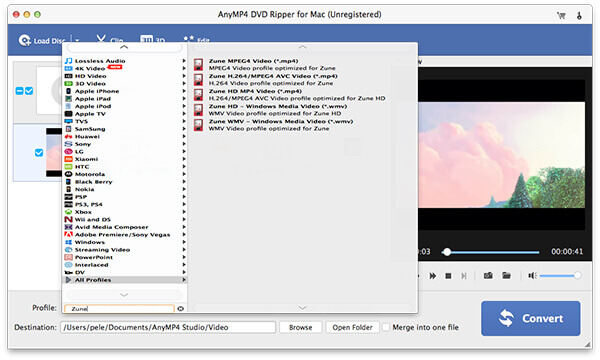Click the Windows logo icon
This screenshot has height=360, width=600.
68,242
